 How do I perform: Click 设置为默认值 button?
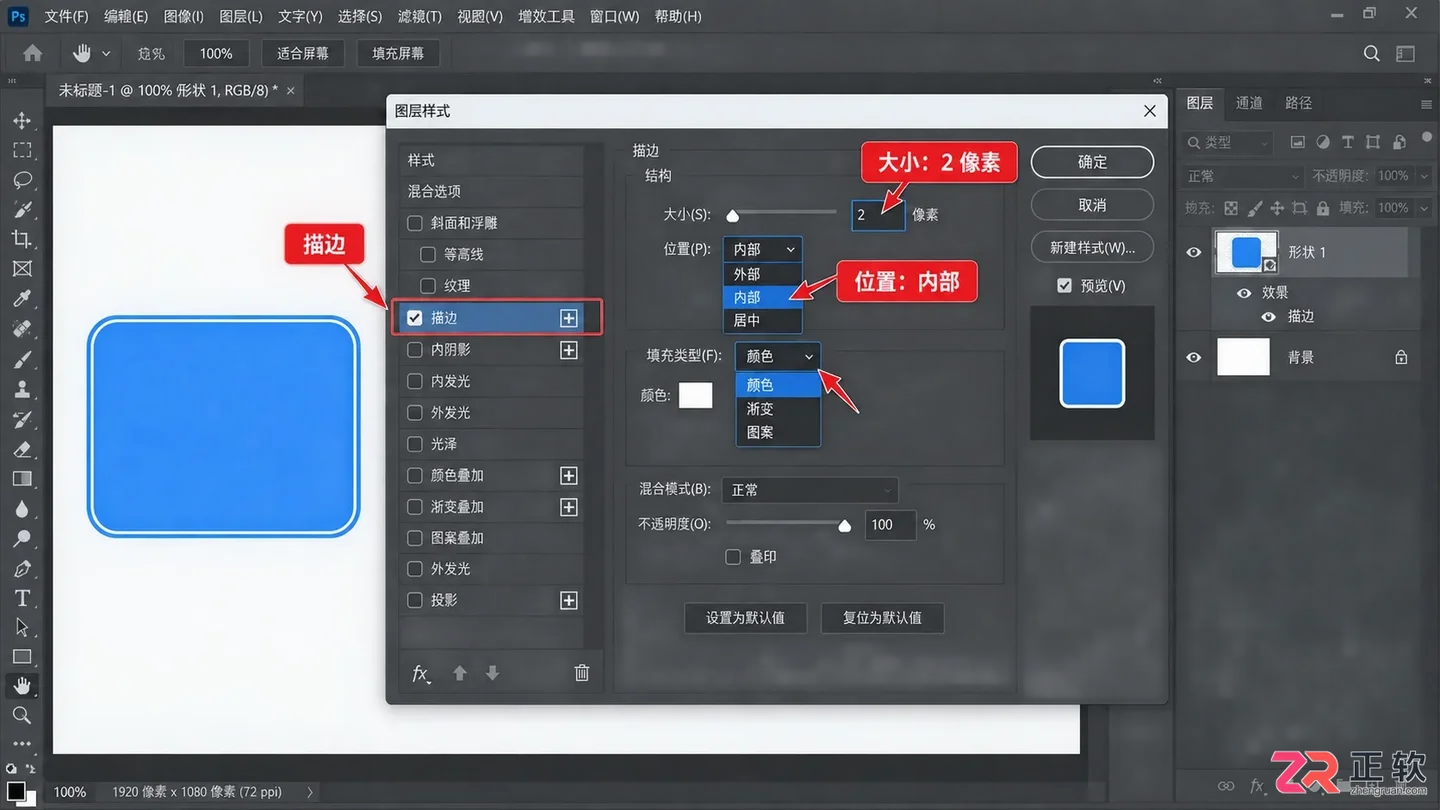click(745, 618)
